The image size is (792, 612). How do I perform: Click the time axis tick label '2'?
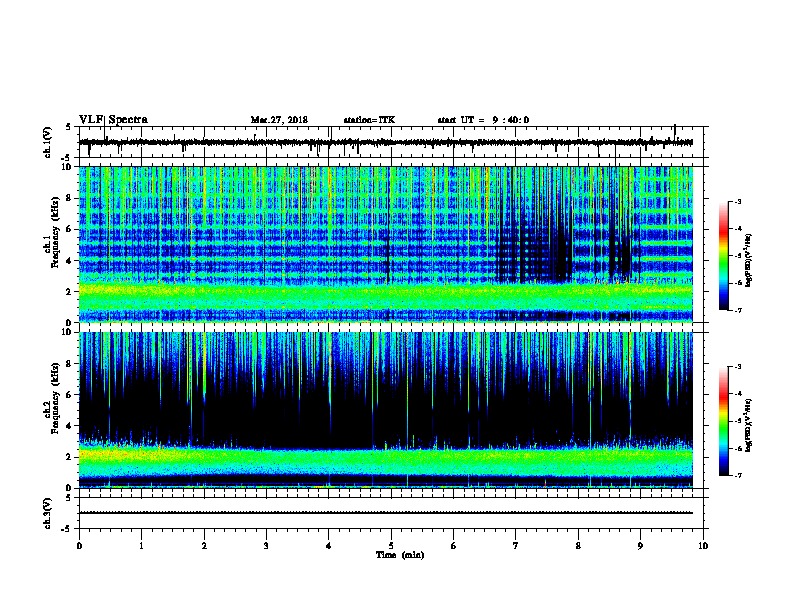204,546
